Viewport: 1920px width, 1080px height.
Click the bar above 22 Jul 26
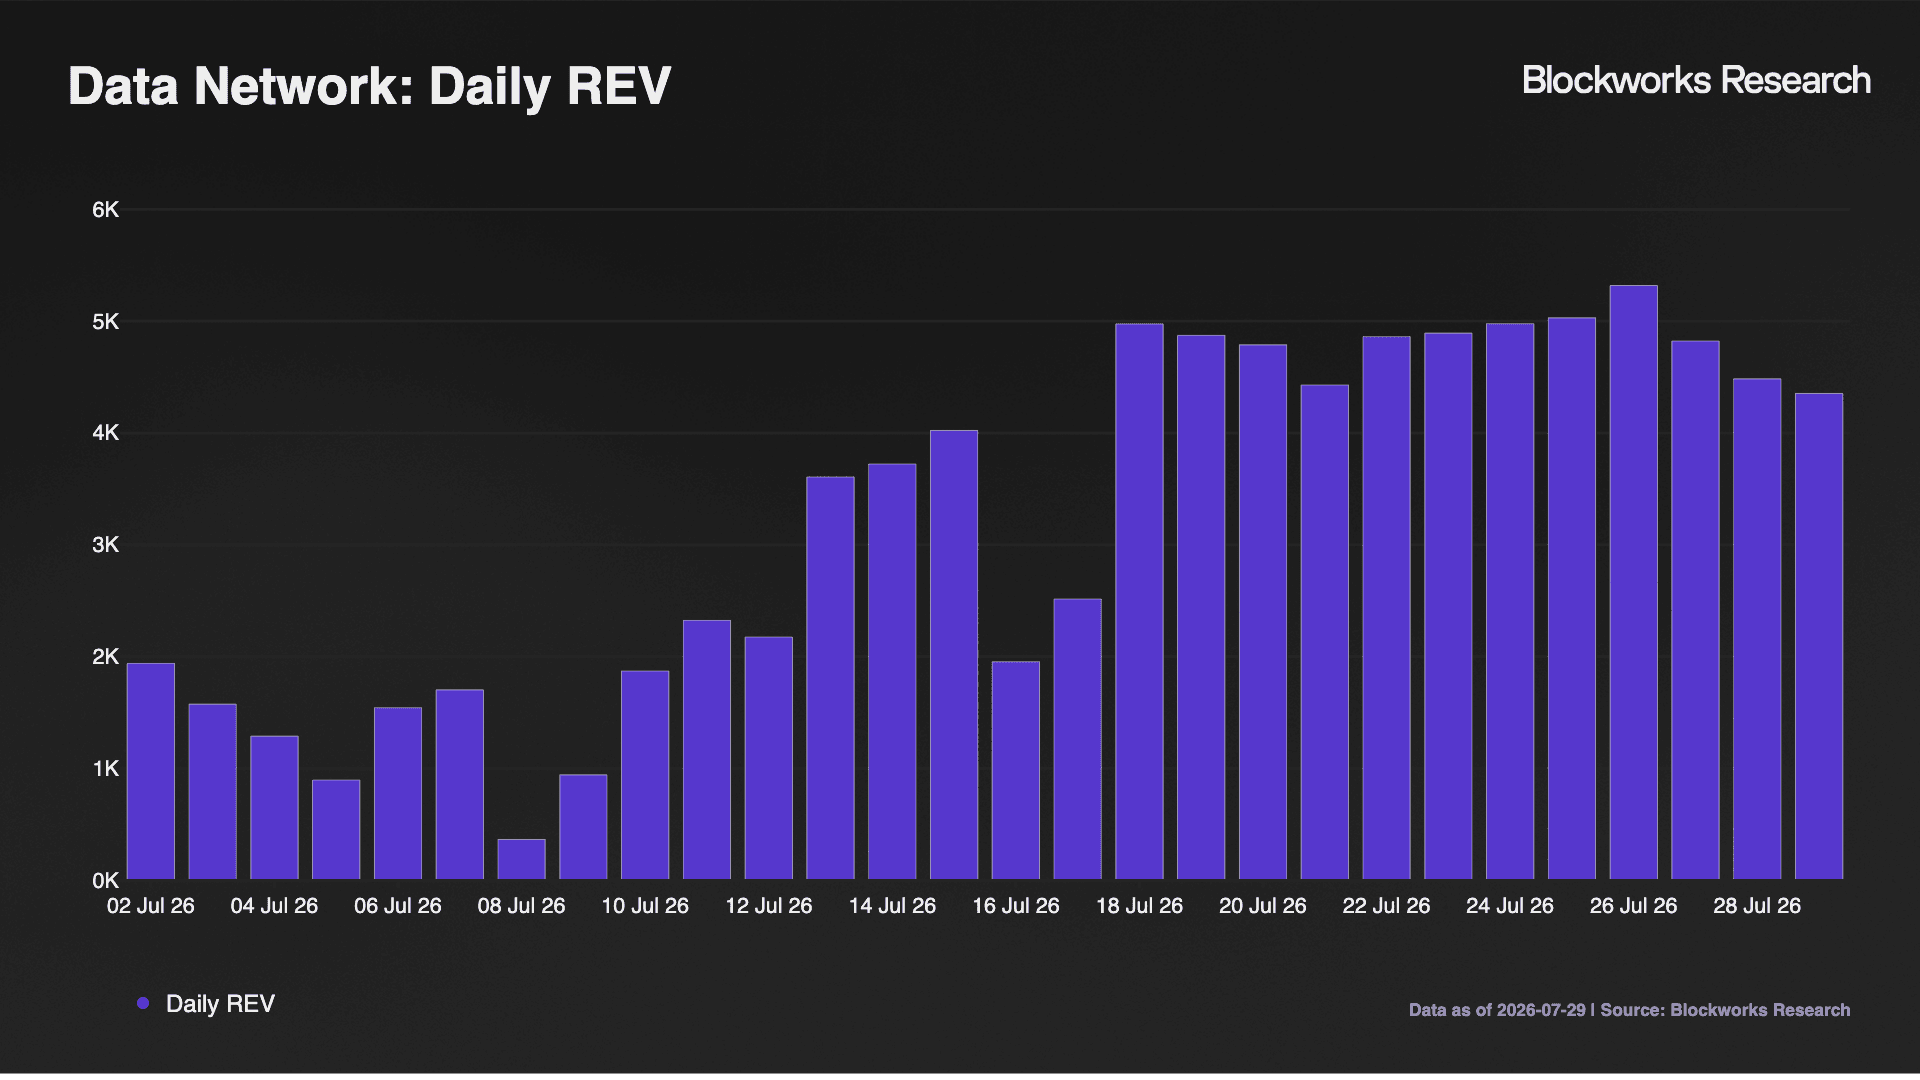[x=1386, y=609]
